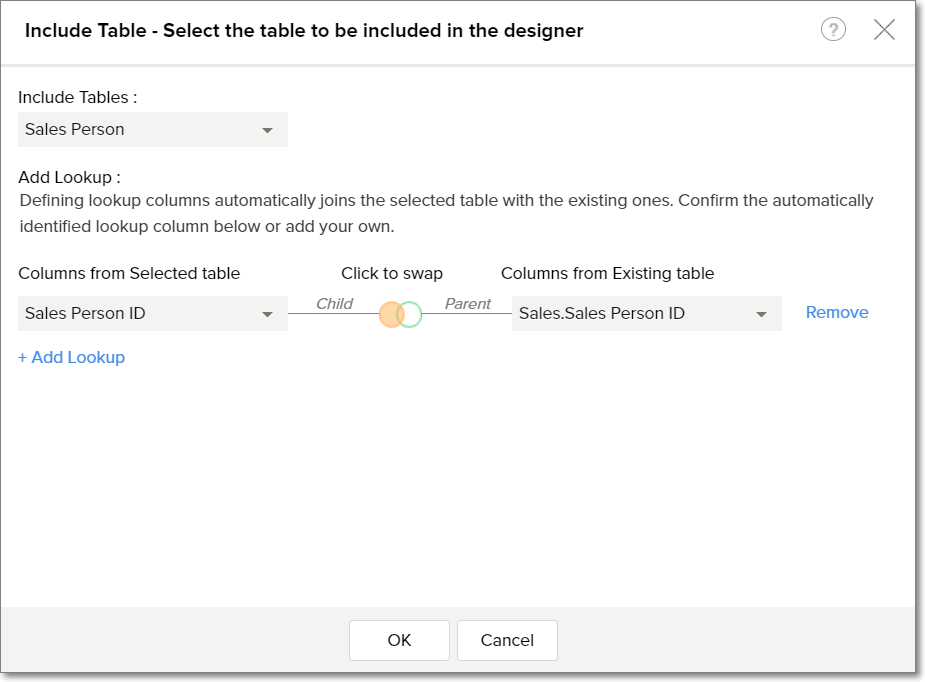Click the "Include Tables :" label

coord(77,98)
